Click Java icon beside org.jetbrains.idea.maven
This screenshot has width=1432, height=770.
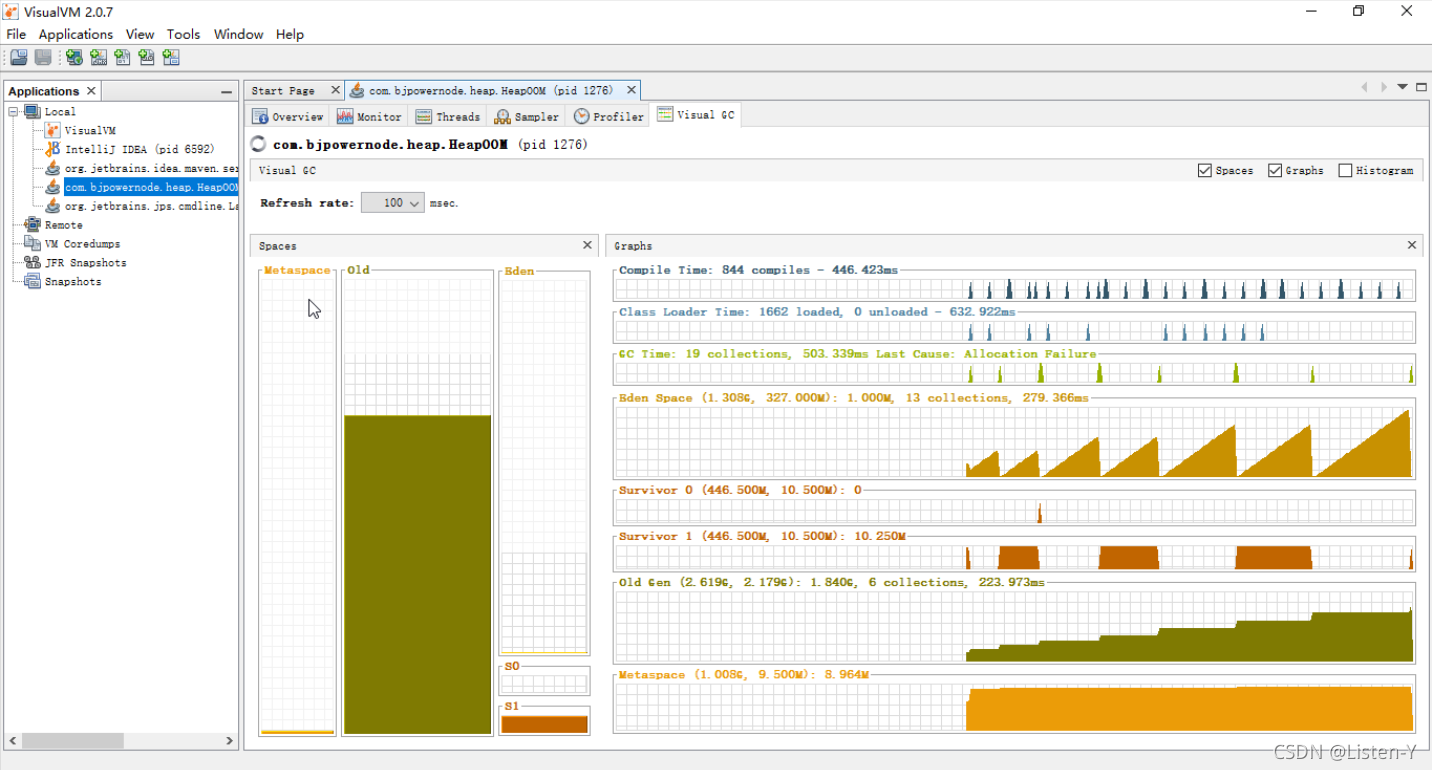point(53,168)
